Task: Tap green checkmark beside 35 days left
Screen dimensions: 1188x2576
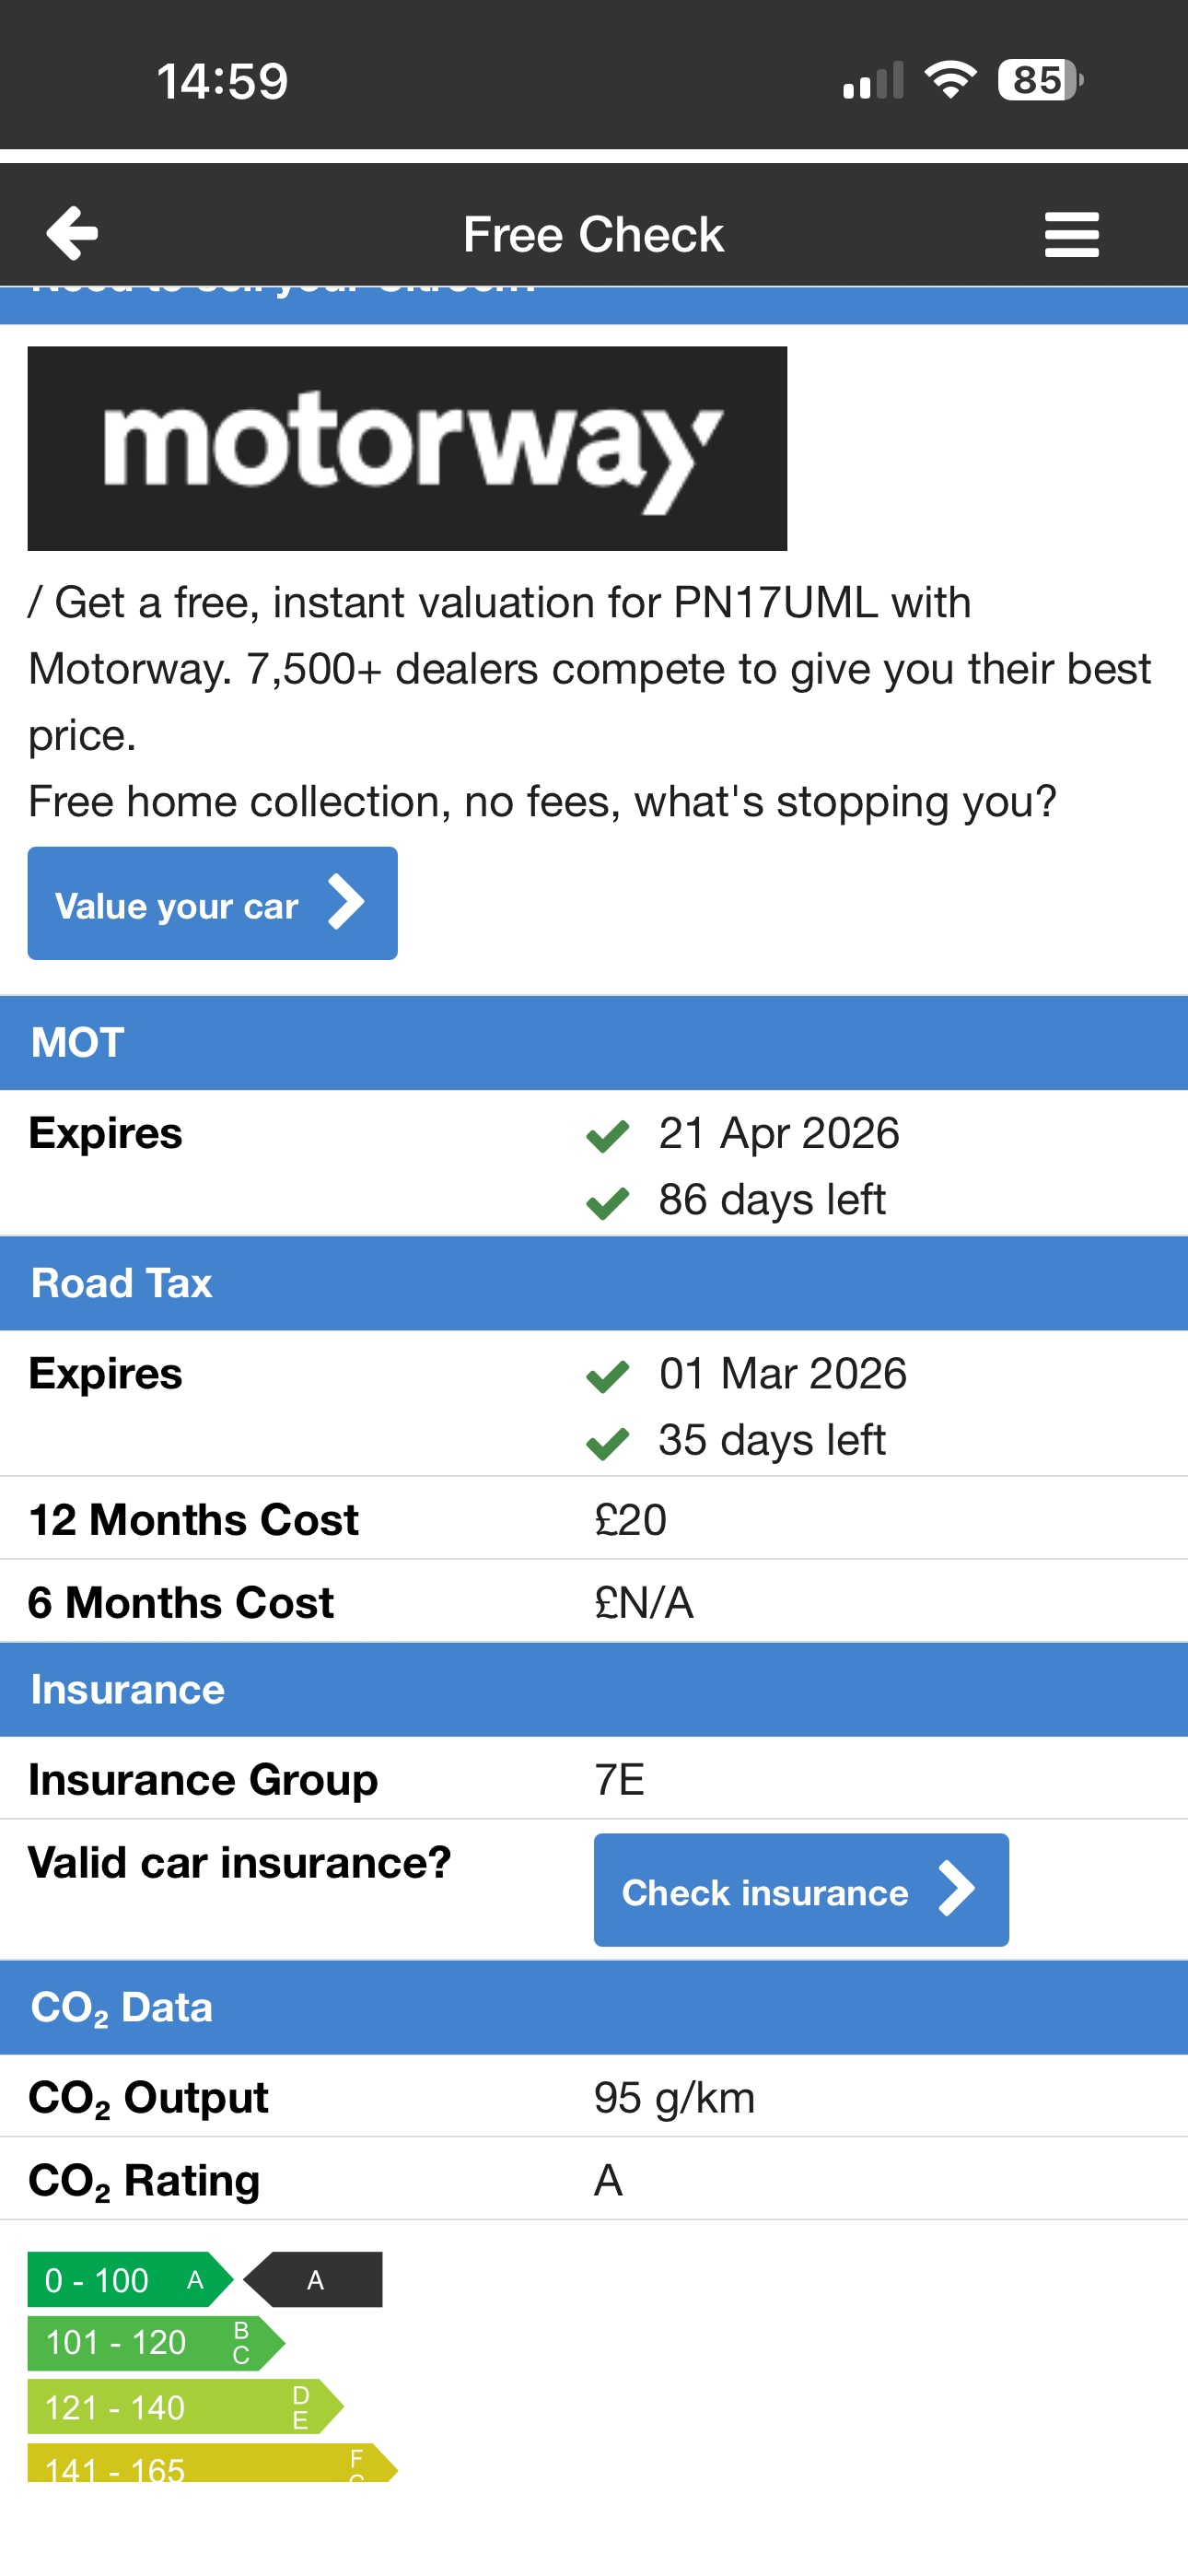Action: [x=607, y=1442]
